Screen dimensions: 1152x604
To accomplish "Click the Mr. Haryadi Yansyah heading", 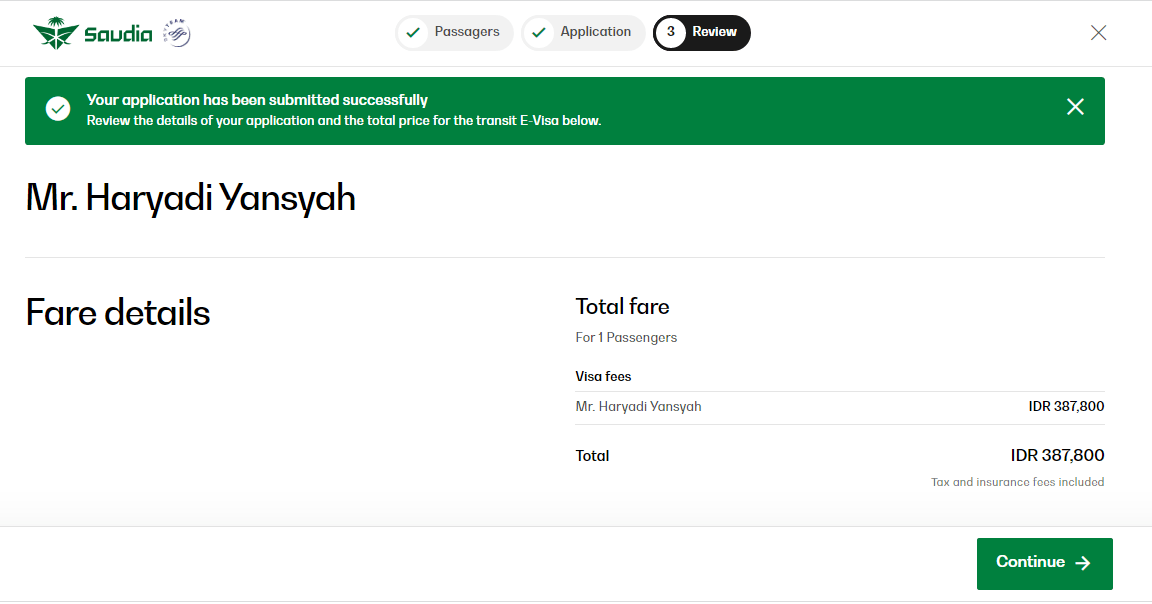I will (x=190, y=198).
